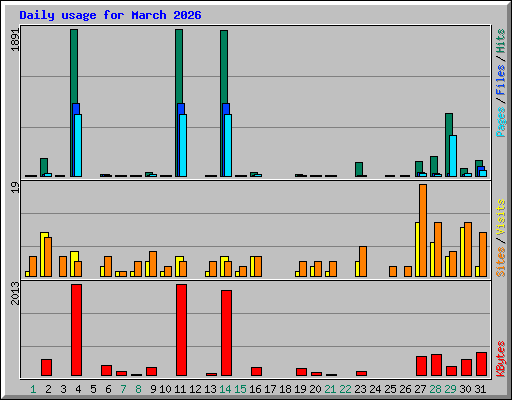Click x-axis day label 19 at the bottom

(300, 389)
